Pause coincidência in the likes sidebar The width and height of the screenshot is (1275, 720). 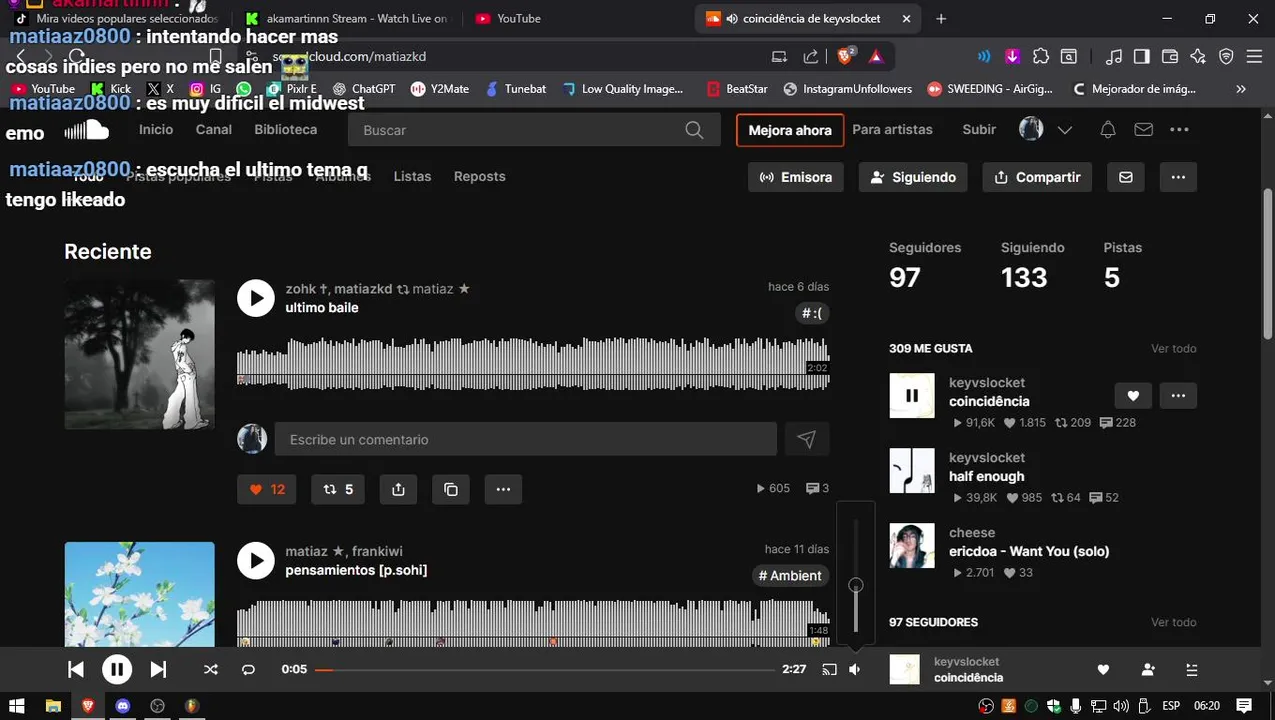pos(912,395)
